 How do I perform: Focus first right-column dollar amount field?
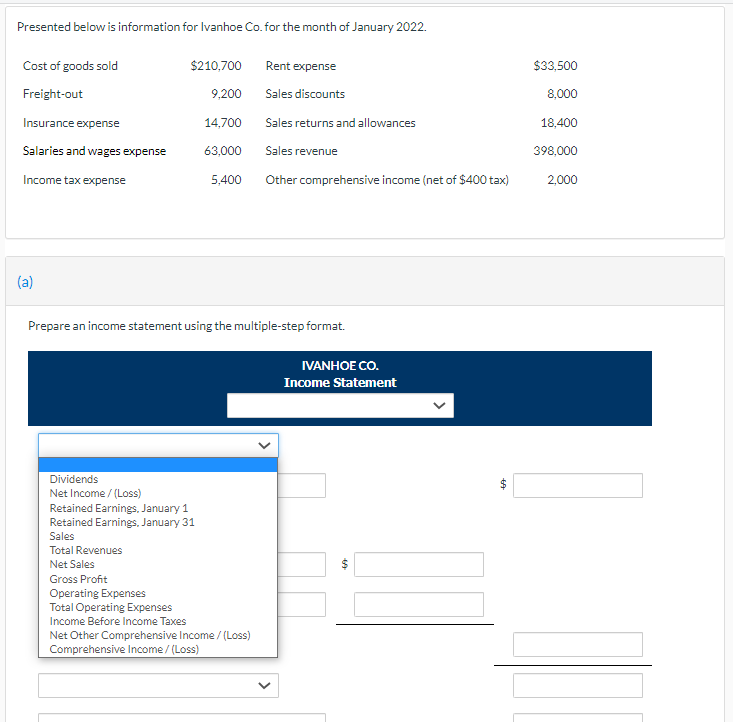click(578, 485)
